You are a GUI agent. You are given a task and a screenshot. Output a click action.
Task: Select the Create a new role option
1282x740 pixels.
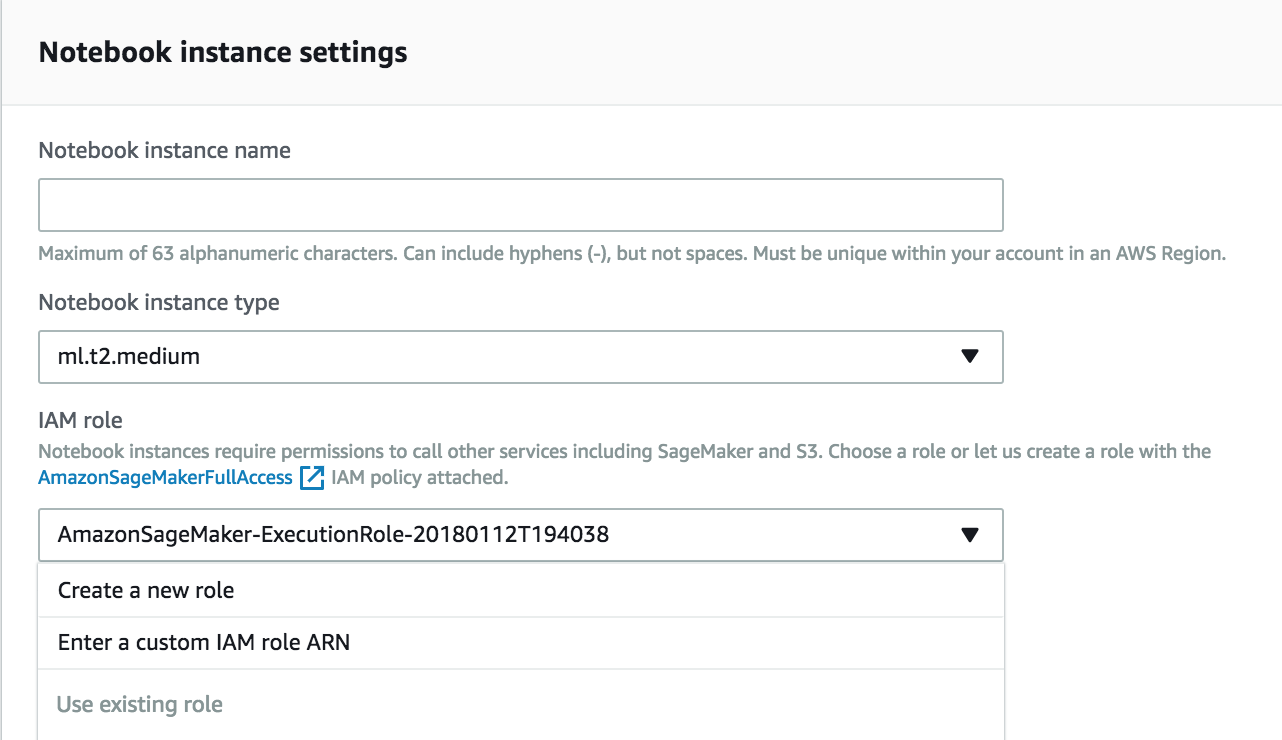click(x=520, y=590)
